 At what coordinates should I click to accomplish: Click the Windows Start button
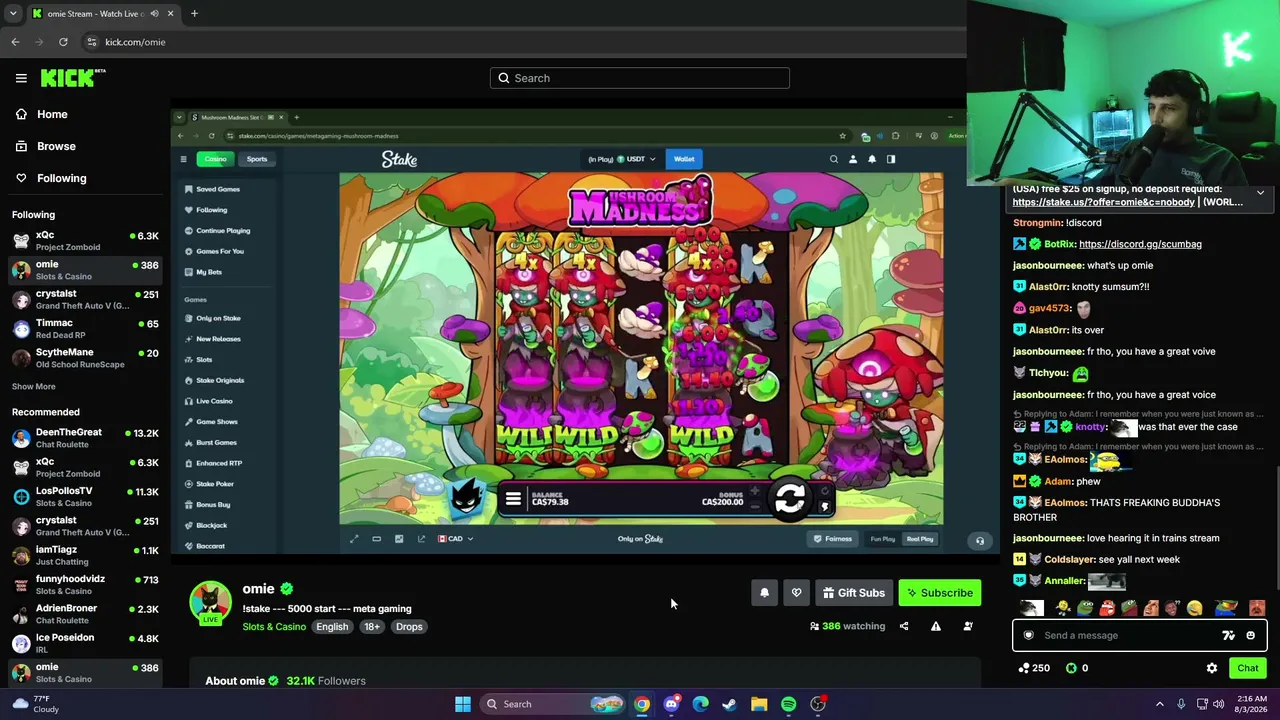click(x=463, y=704)
